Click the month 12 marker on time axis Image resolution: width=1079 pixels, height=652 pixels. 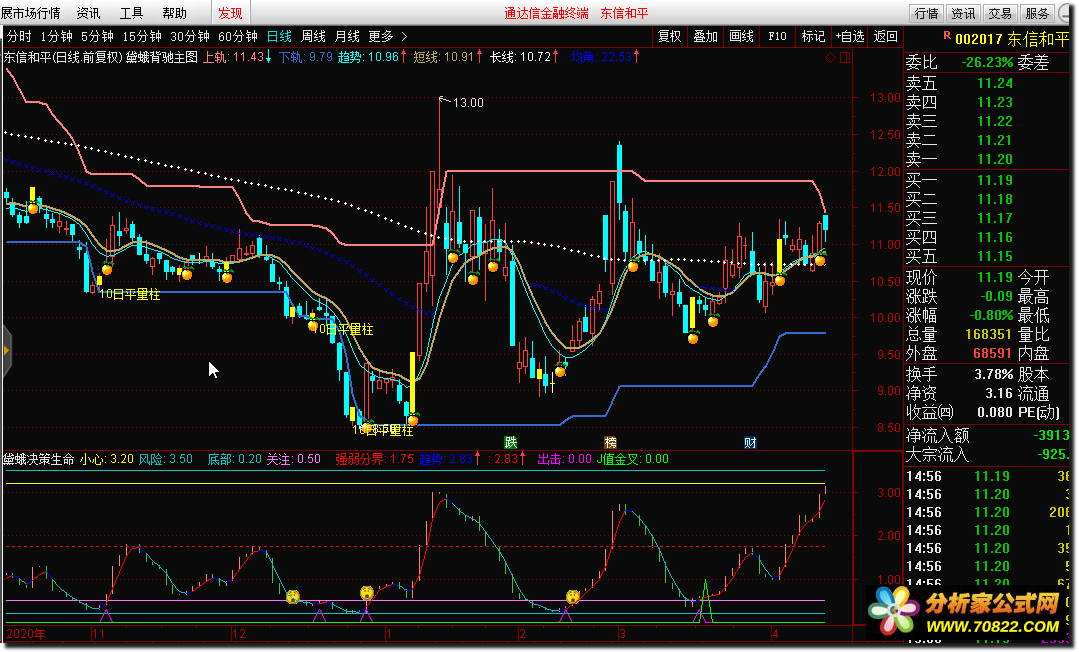[x=239, y=633]
